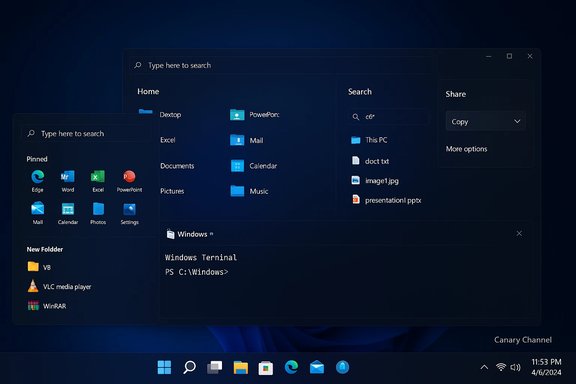Open image1.jpg in Search results
Viewport: 576px width, 384px height.
[x=375, y=180]
